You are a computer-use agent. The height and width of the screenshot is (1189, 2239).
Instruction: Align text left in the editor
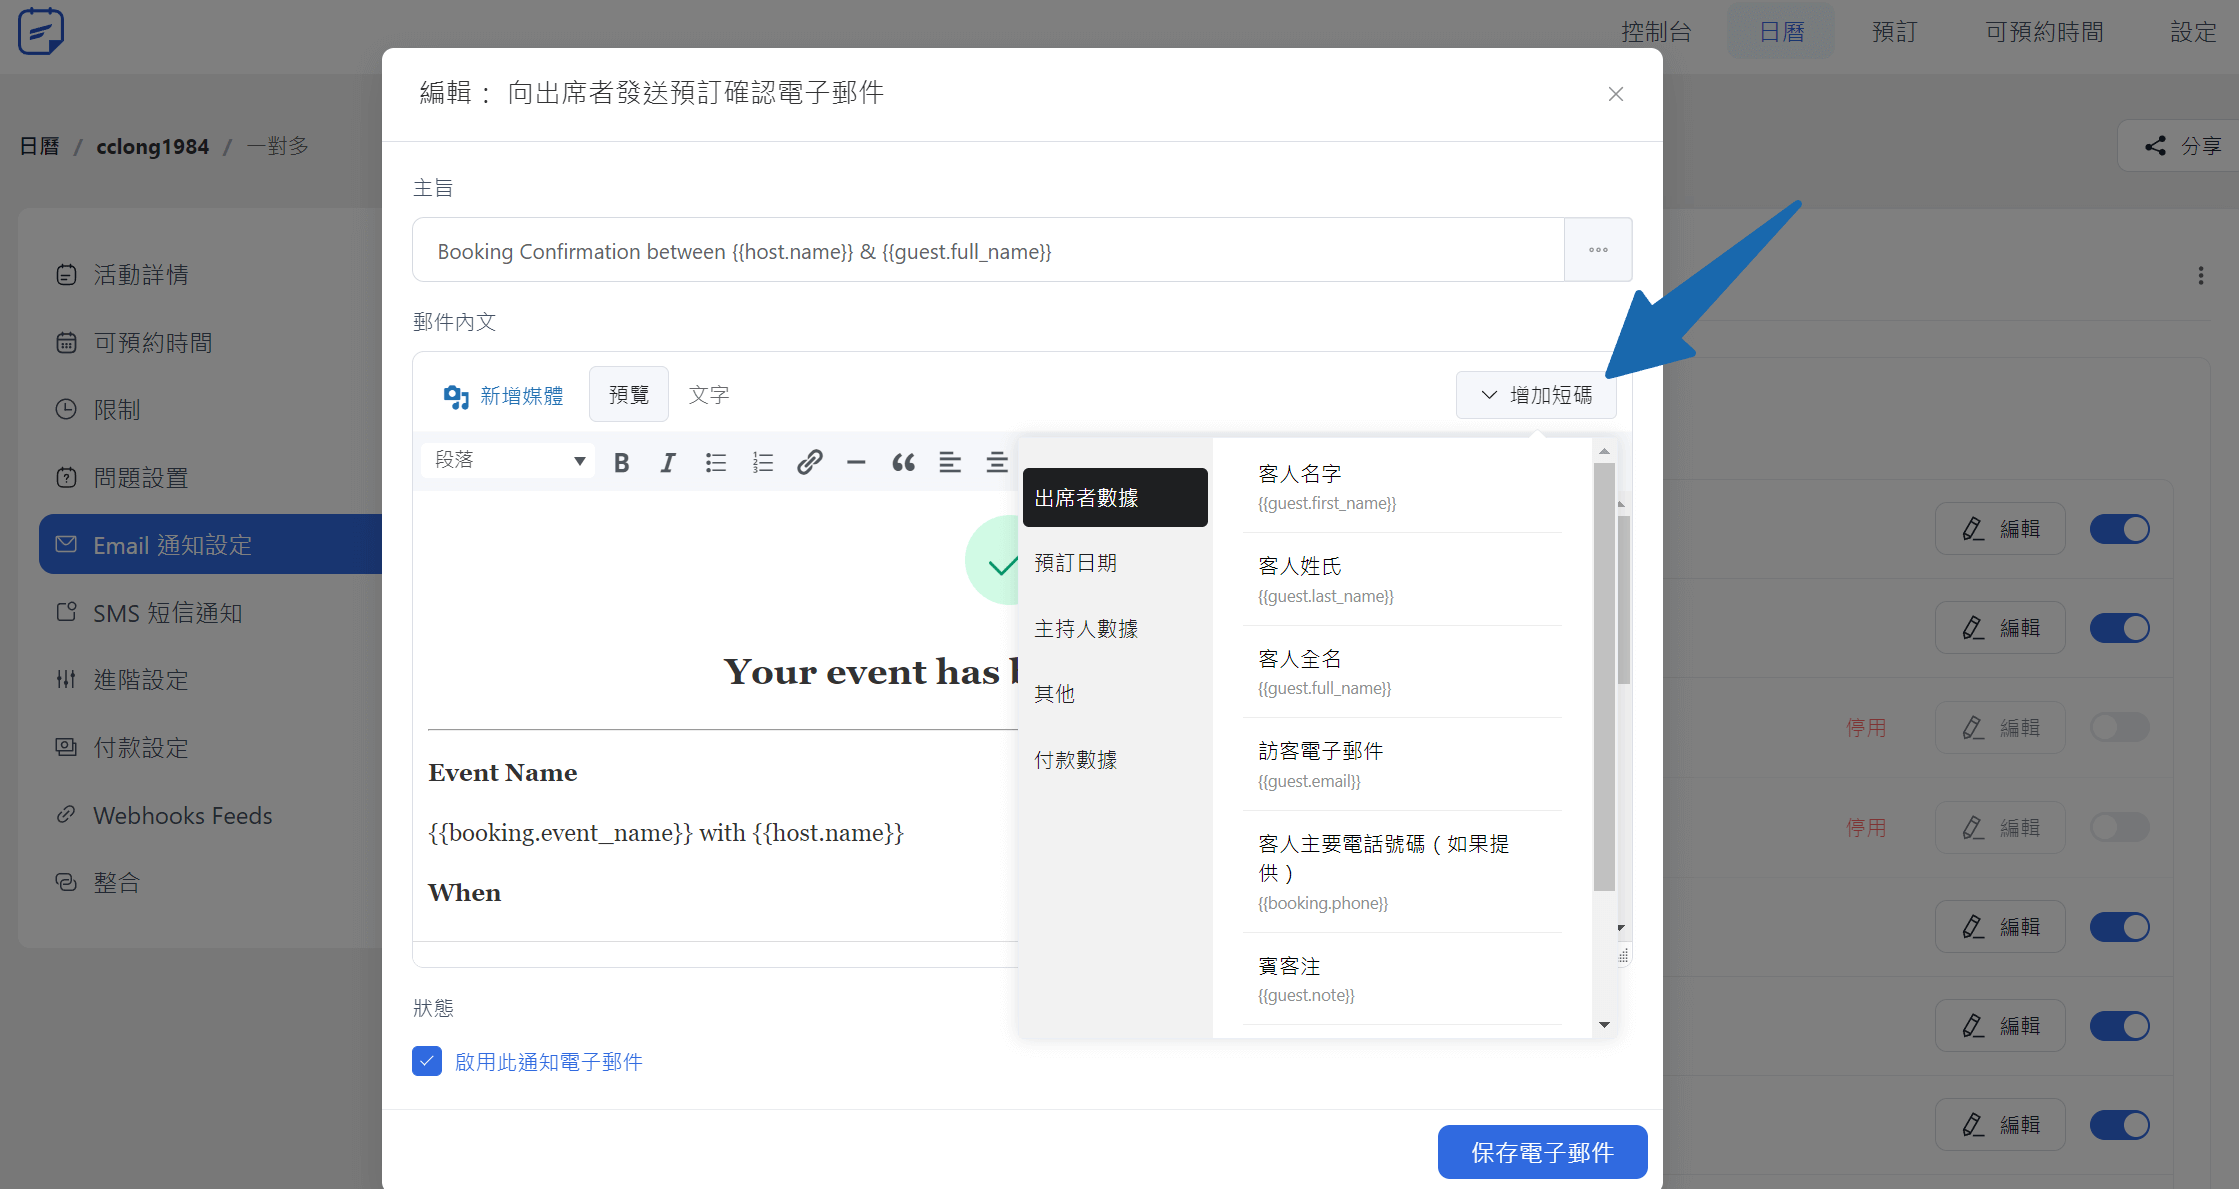(x=949, y=462)
